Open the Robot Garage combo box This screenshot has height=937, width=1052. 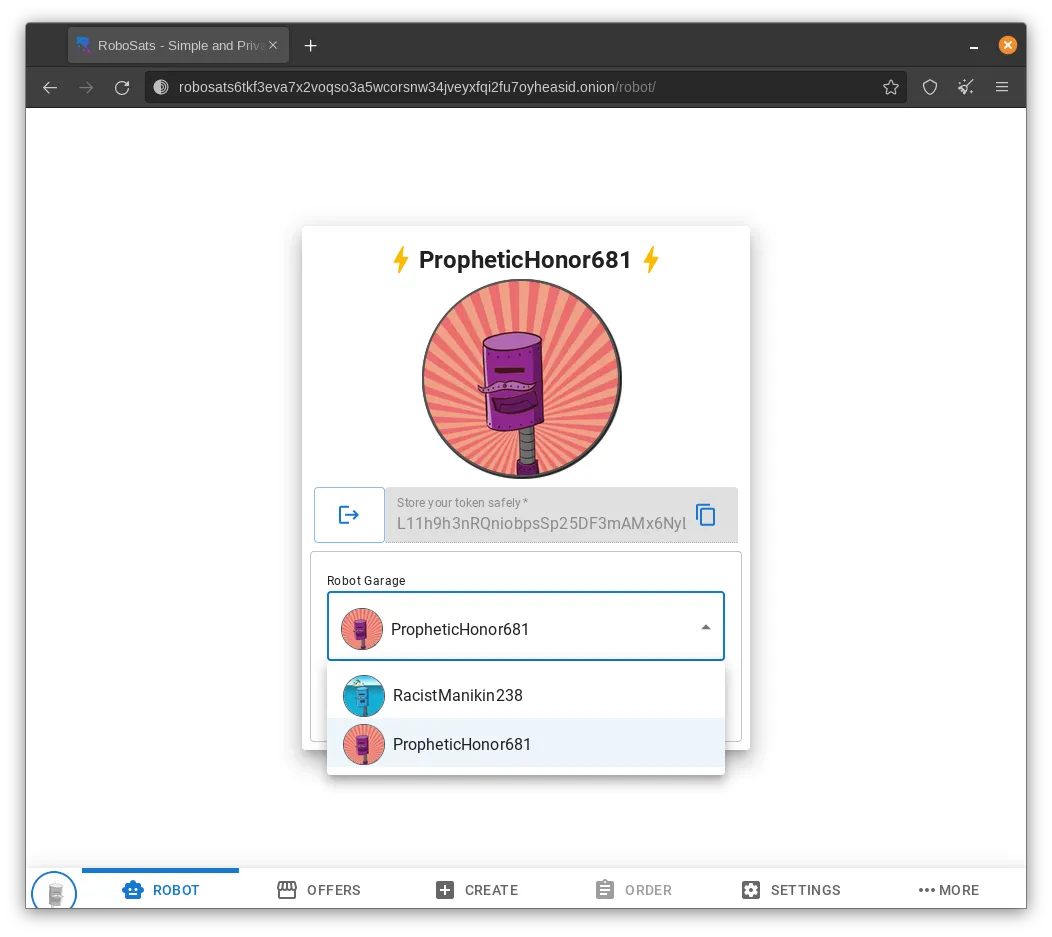pos(525,626)
